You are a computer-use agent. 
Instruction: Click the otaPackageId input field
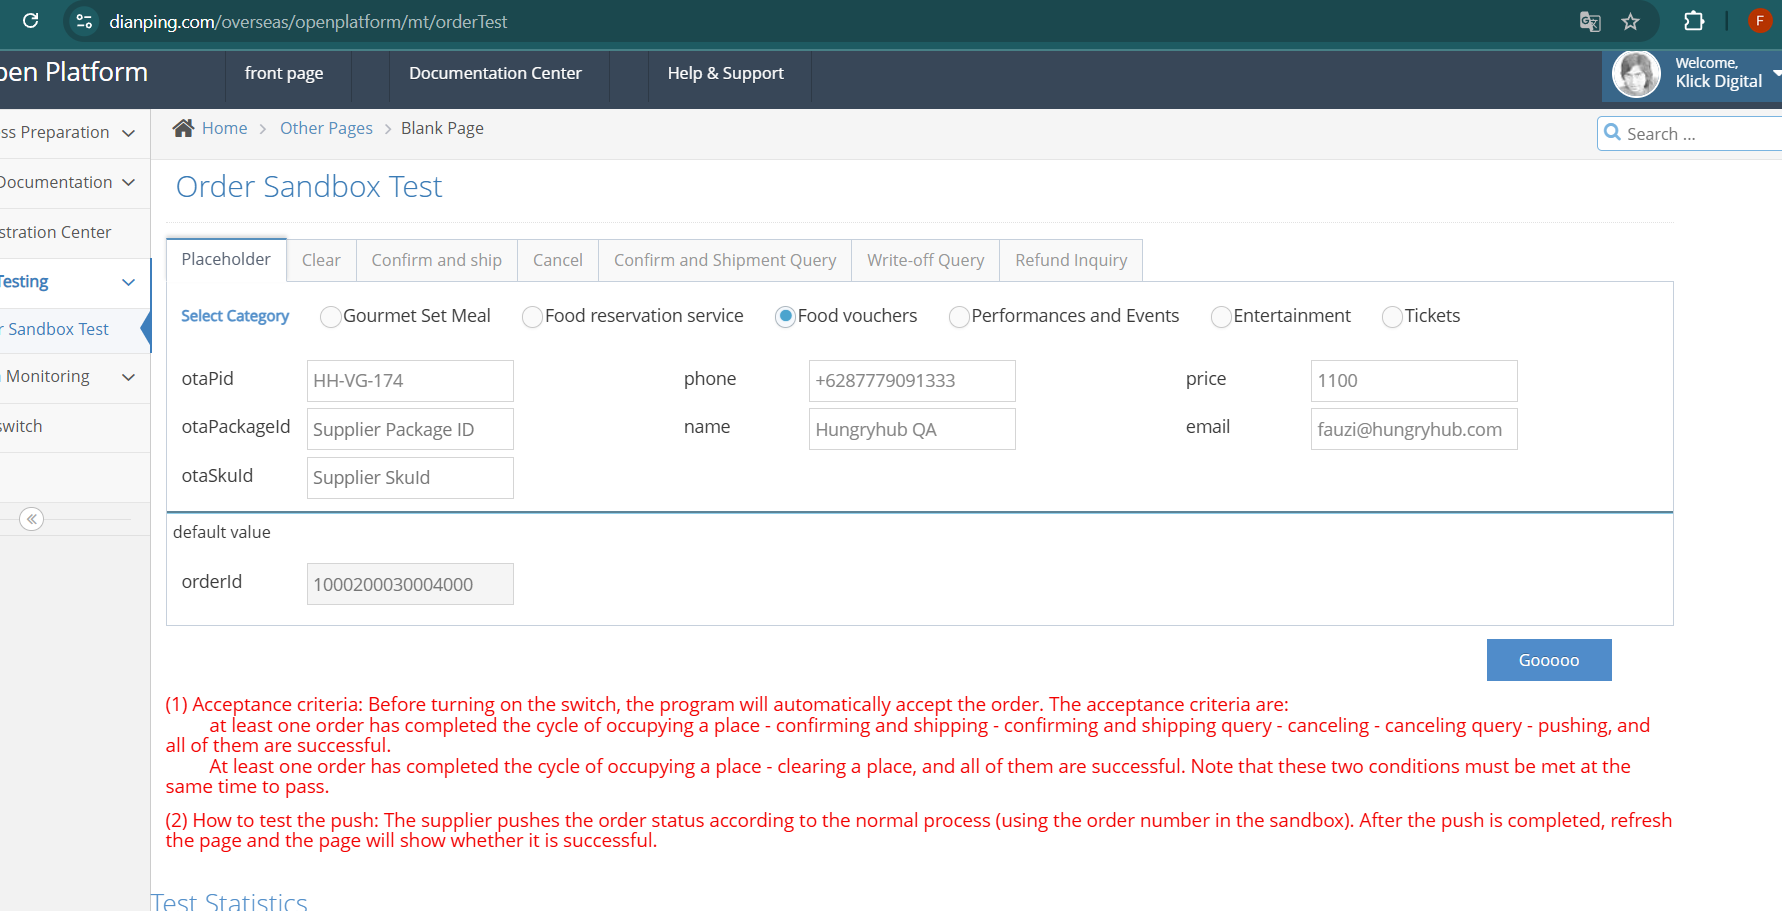click(x=410, y=429)
